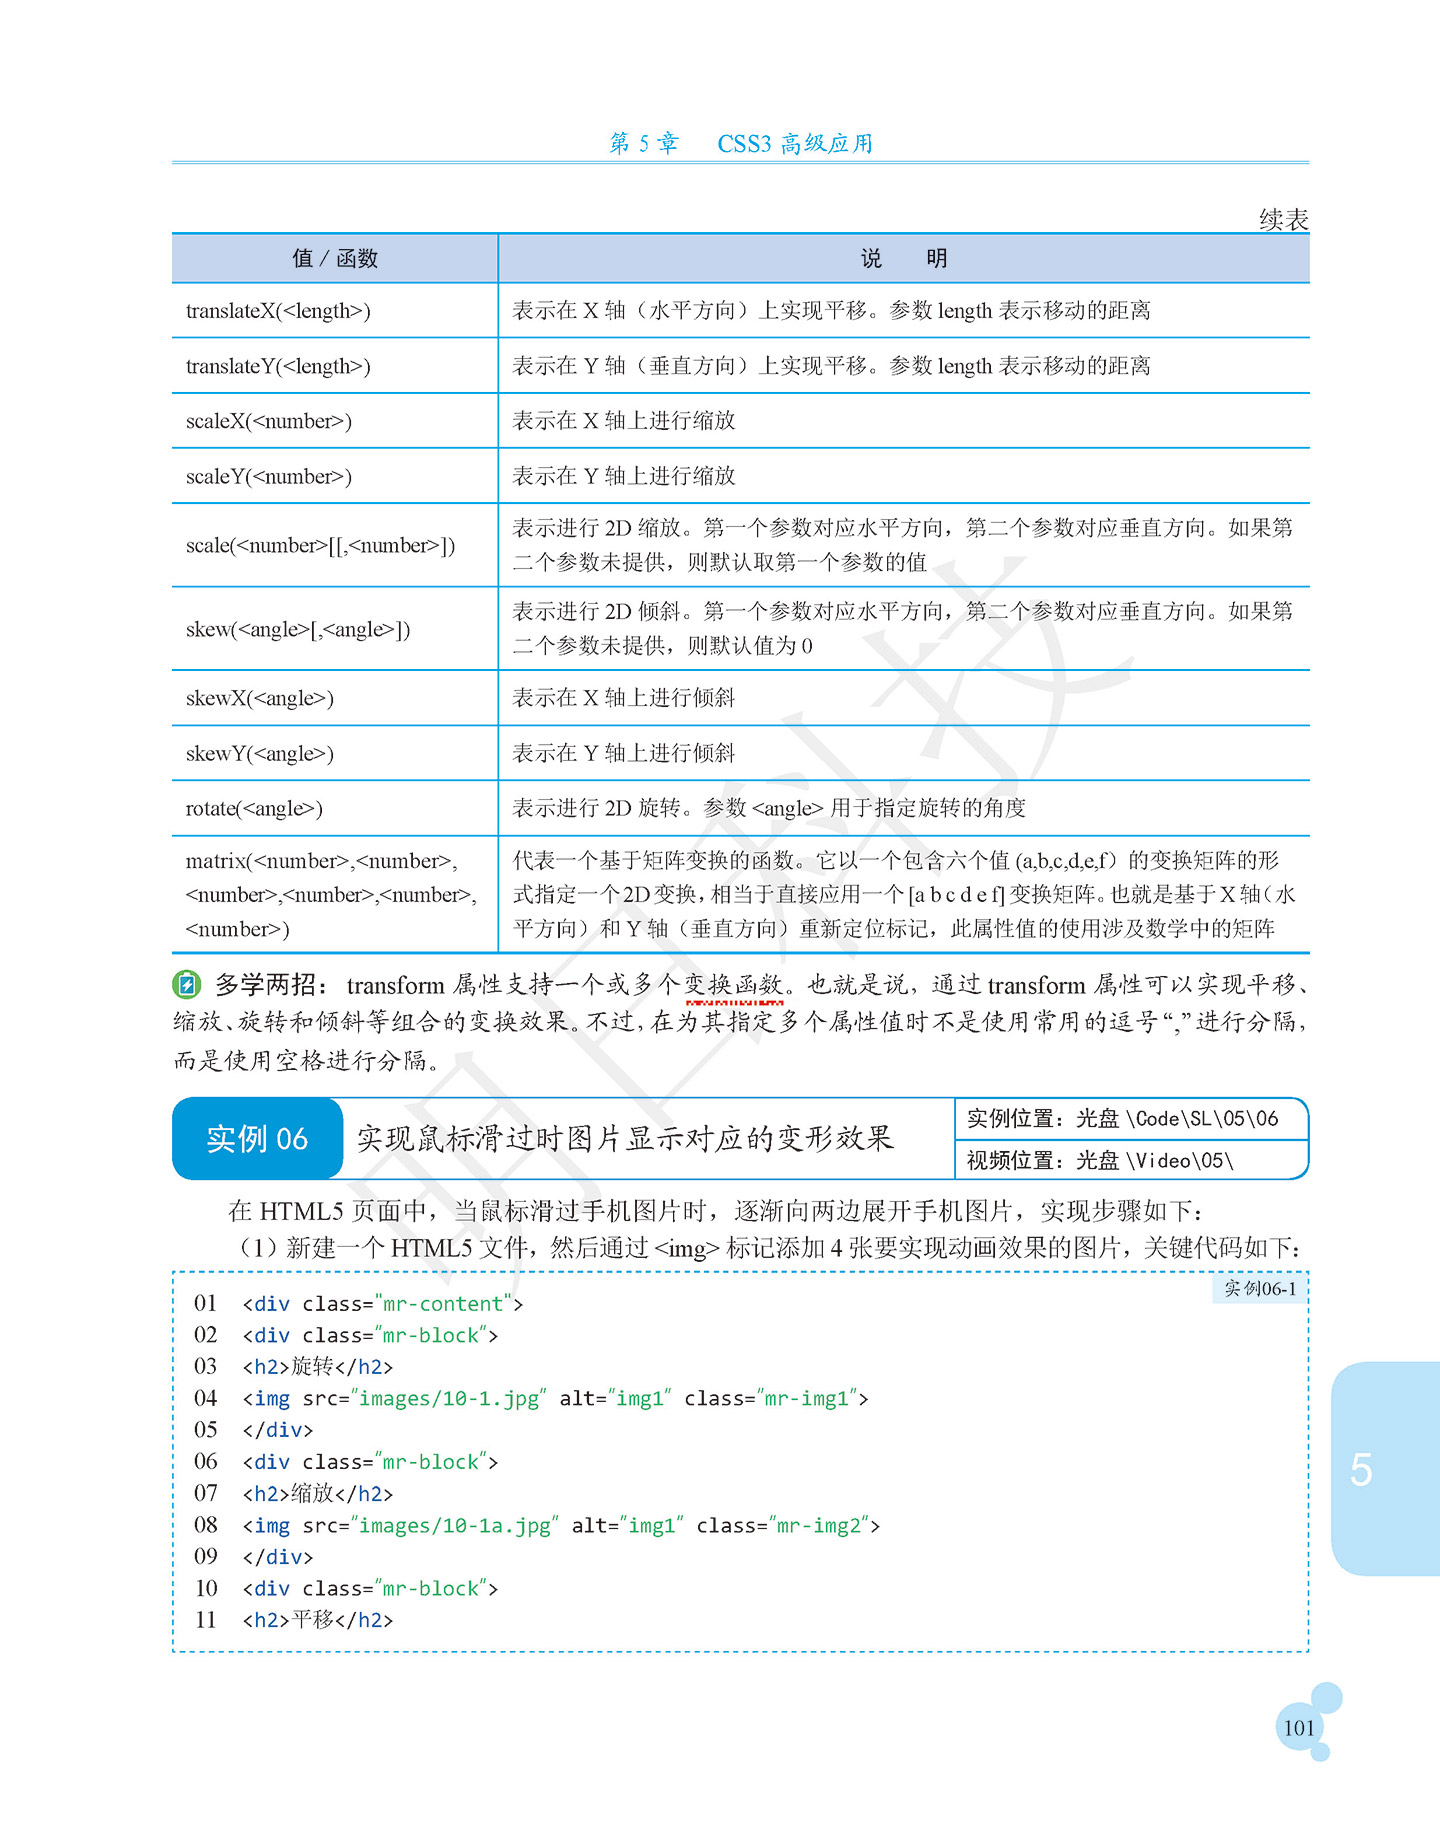
Task: Click the paragraph starting "在 HTML5 页面中"
Action: click(716, 1211)
